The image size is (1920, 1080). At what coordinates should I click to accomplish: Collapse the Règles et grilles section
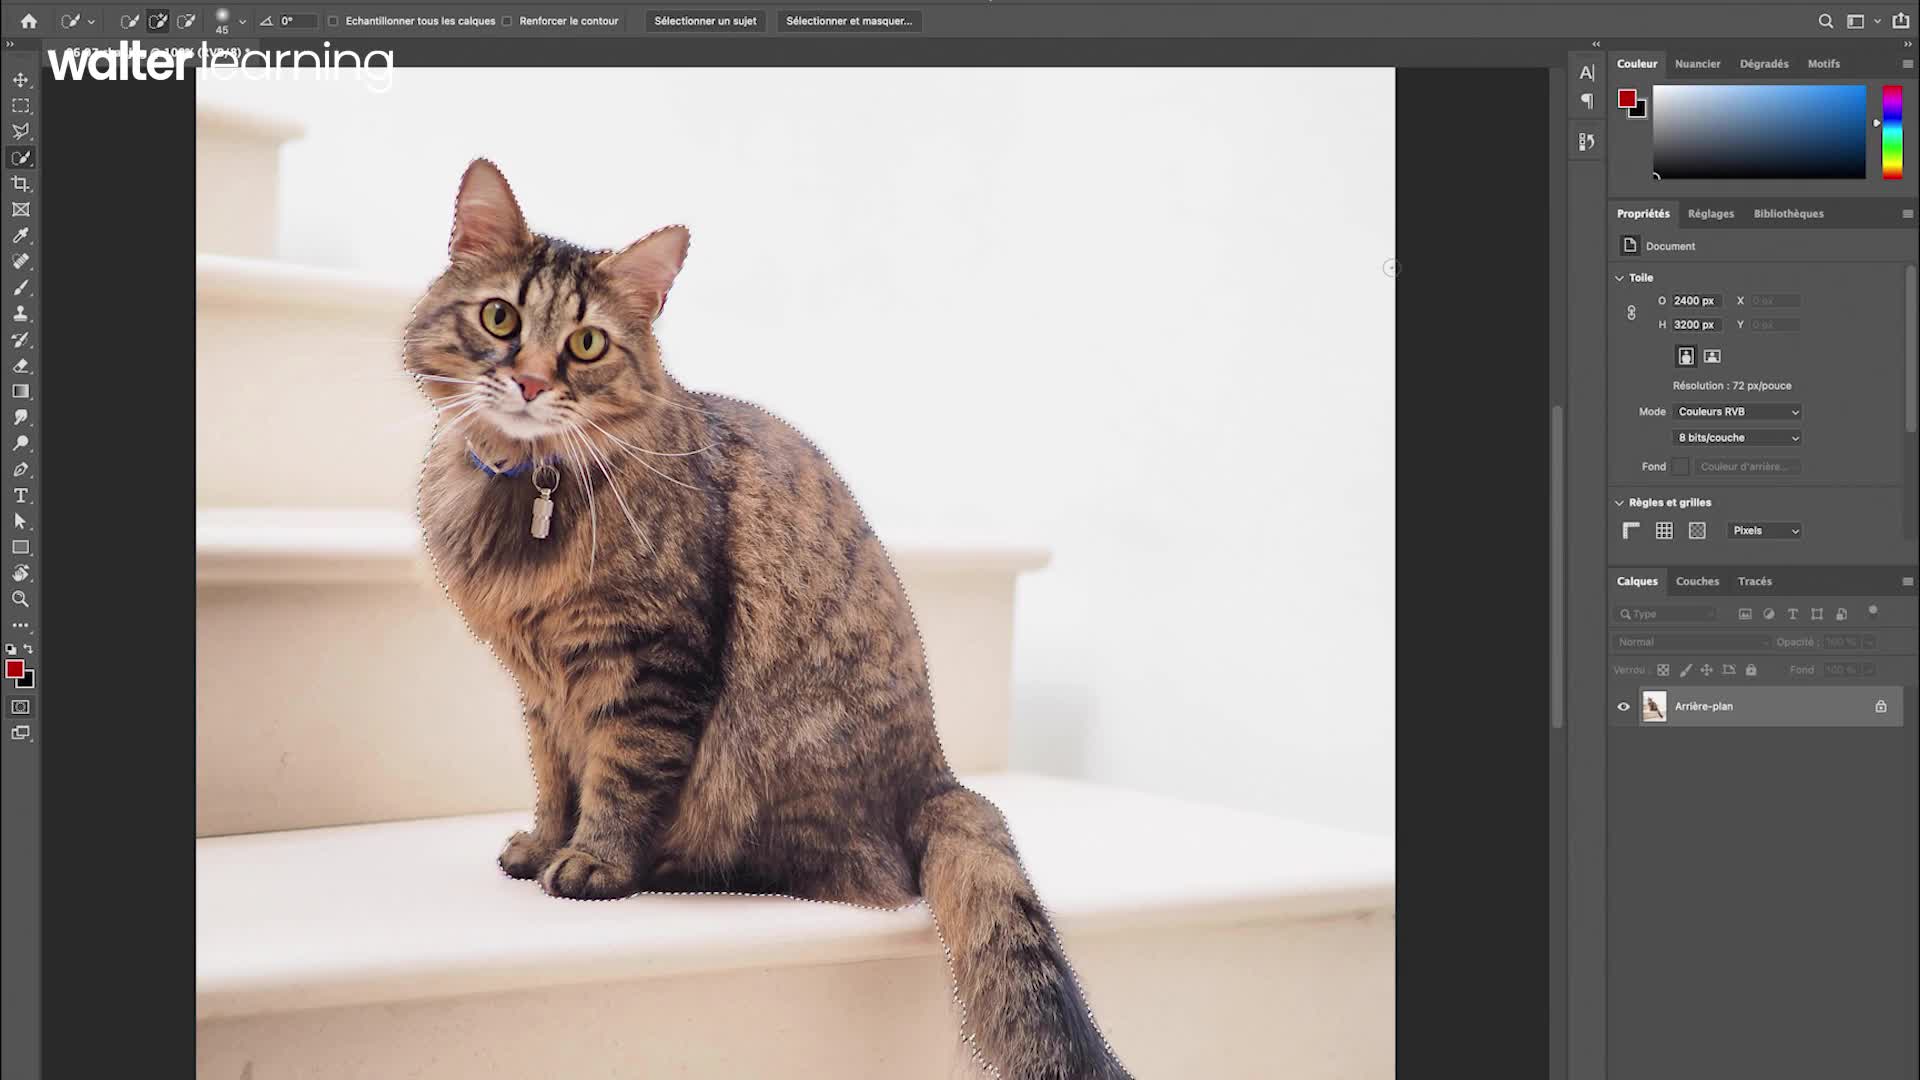point(1619,503)
